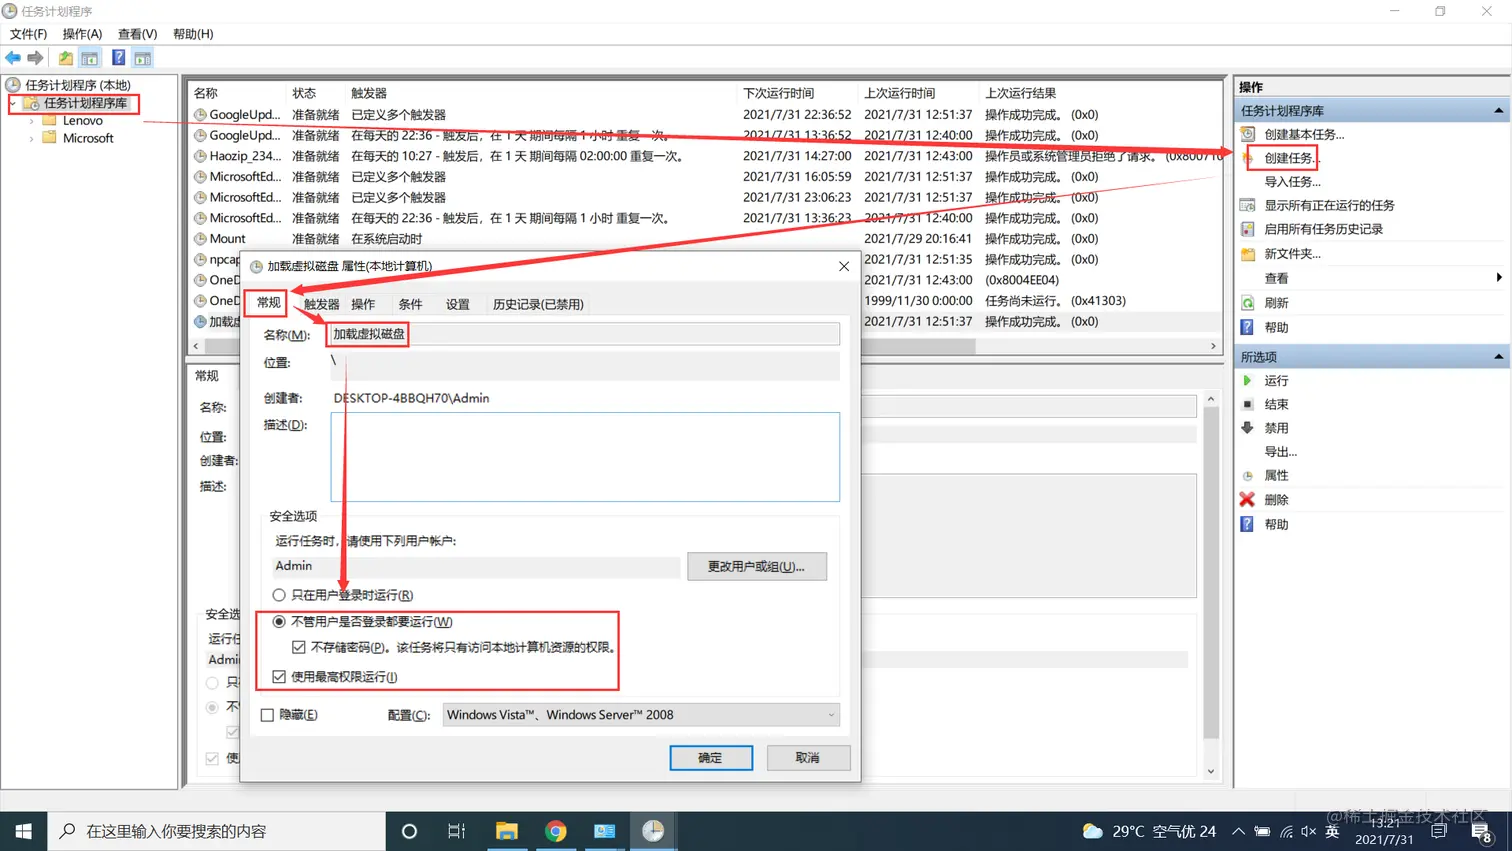Open the 文件(F) menu
This screenshot has width=1512, height=851.
click(28, 34)
